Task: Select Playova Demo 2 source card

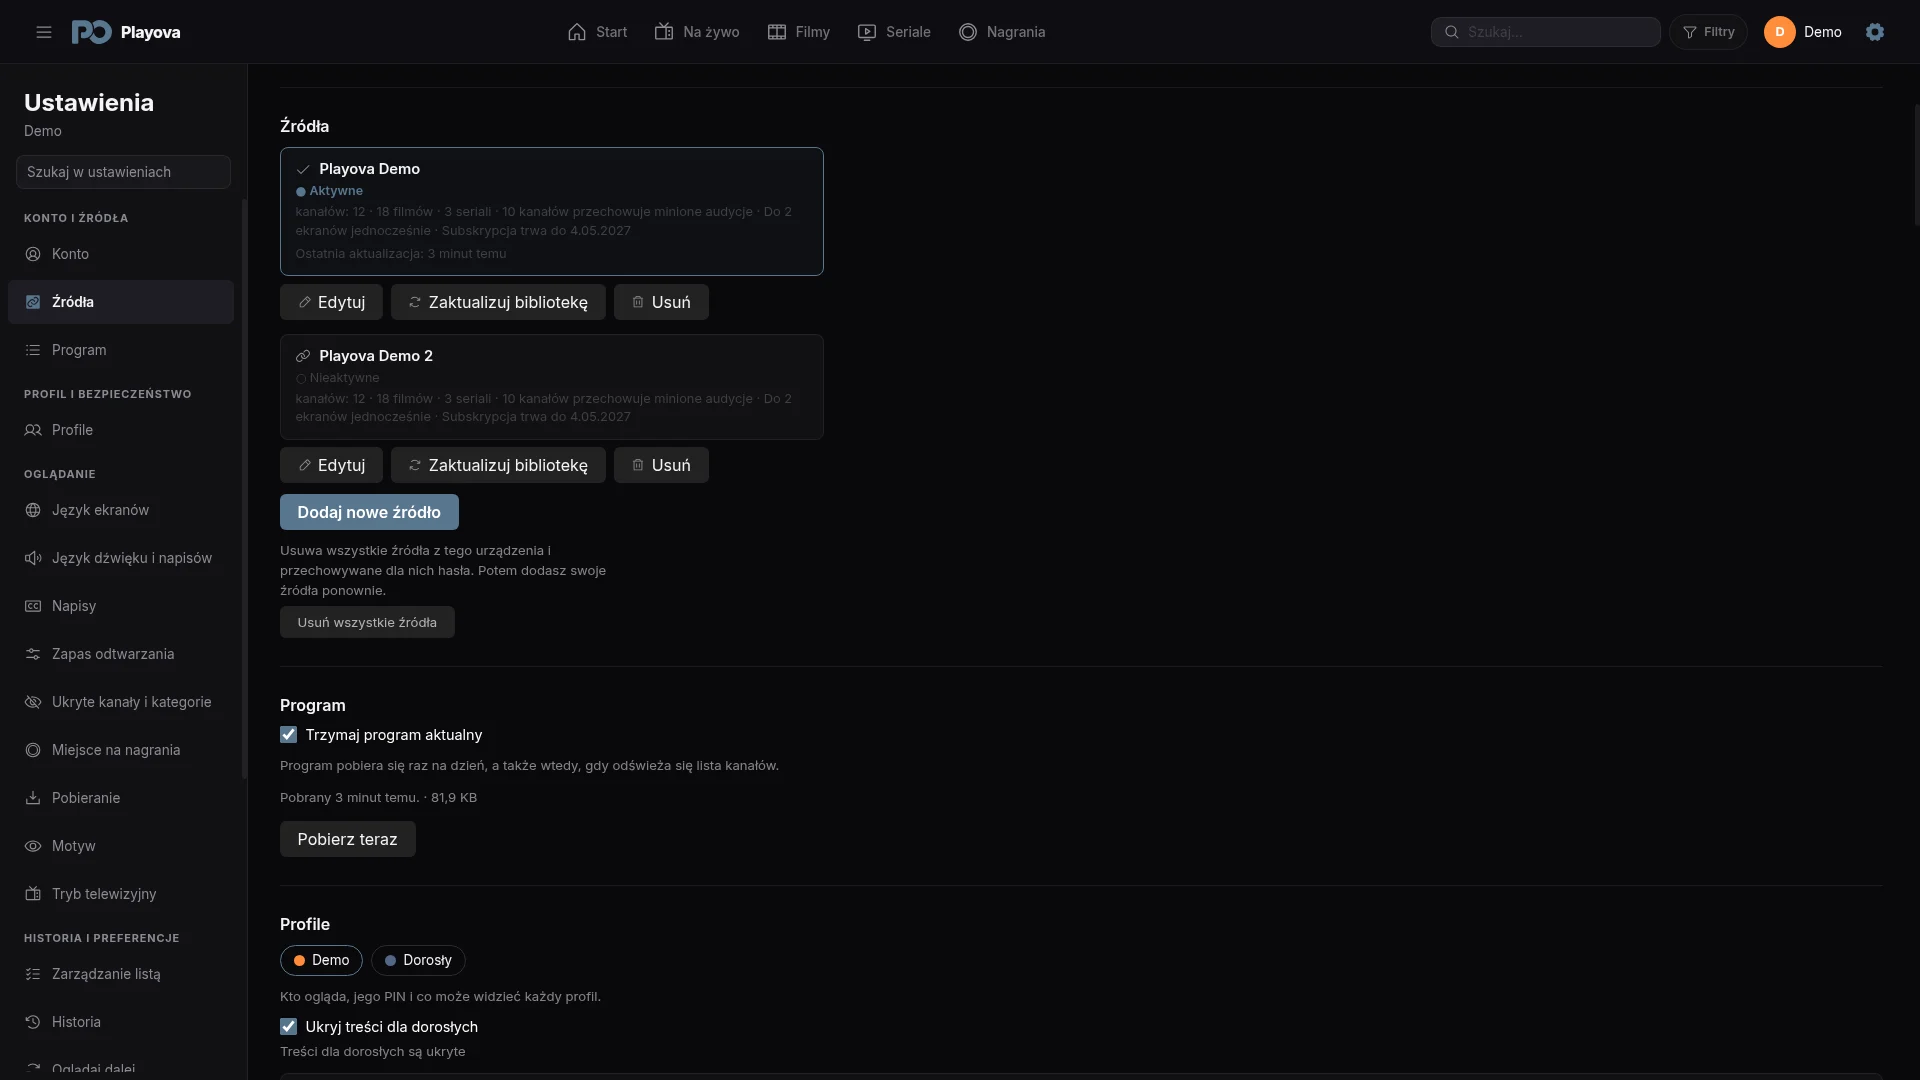Action: tap(552, 387)
